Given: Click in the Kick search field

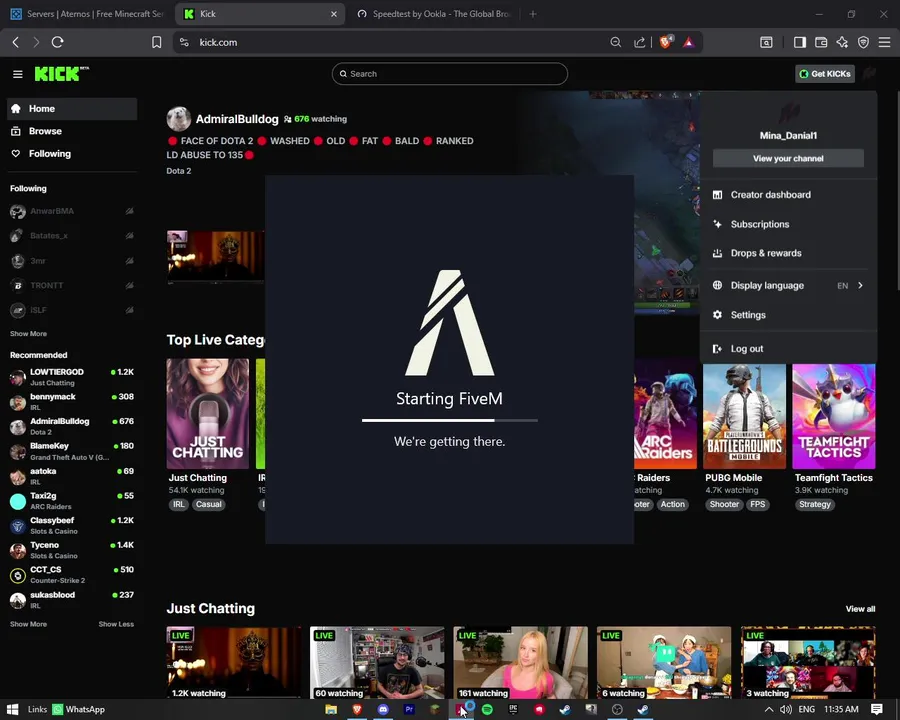Looking at the screenshot, I should pos(449,73).
